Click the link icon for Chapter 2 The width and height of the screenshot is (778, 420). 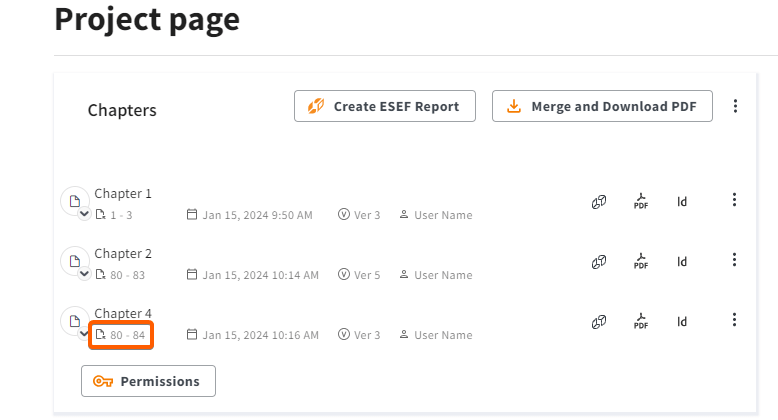(599, 262)
